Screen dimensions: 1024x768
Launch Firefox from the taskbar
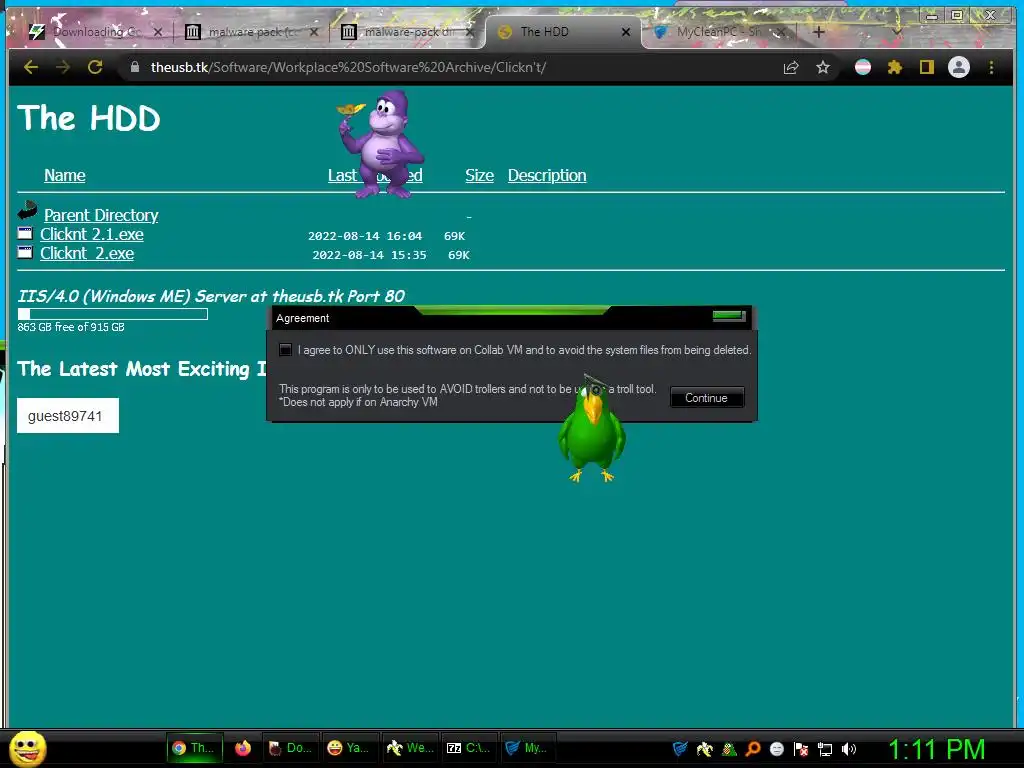pos(243,748)
